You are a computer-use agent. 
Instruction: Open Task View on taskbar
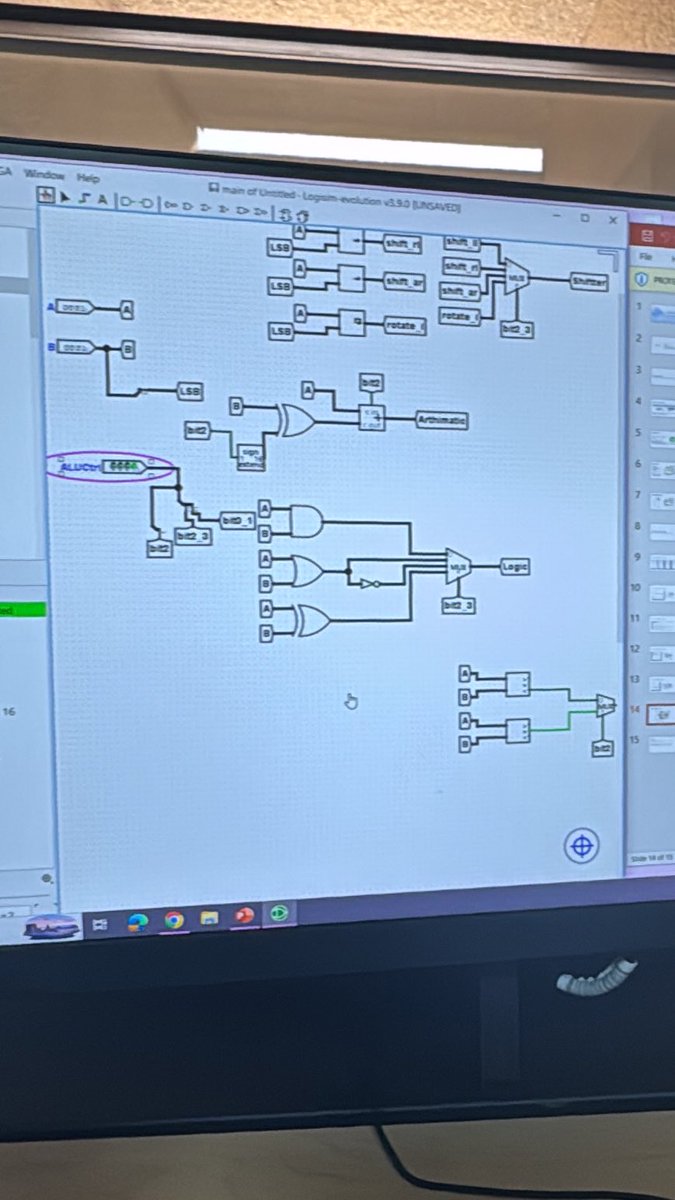[101, 924]
